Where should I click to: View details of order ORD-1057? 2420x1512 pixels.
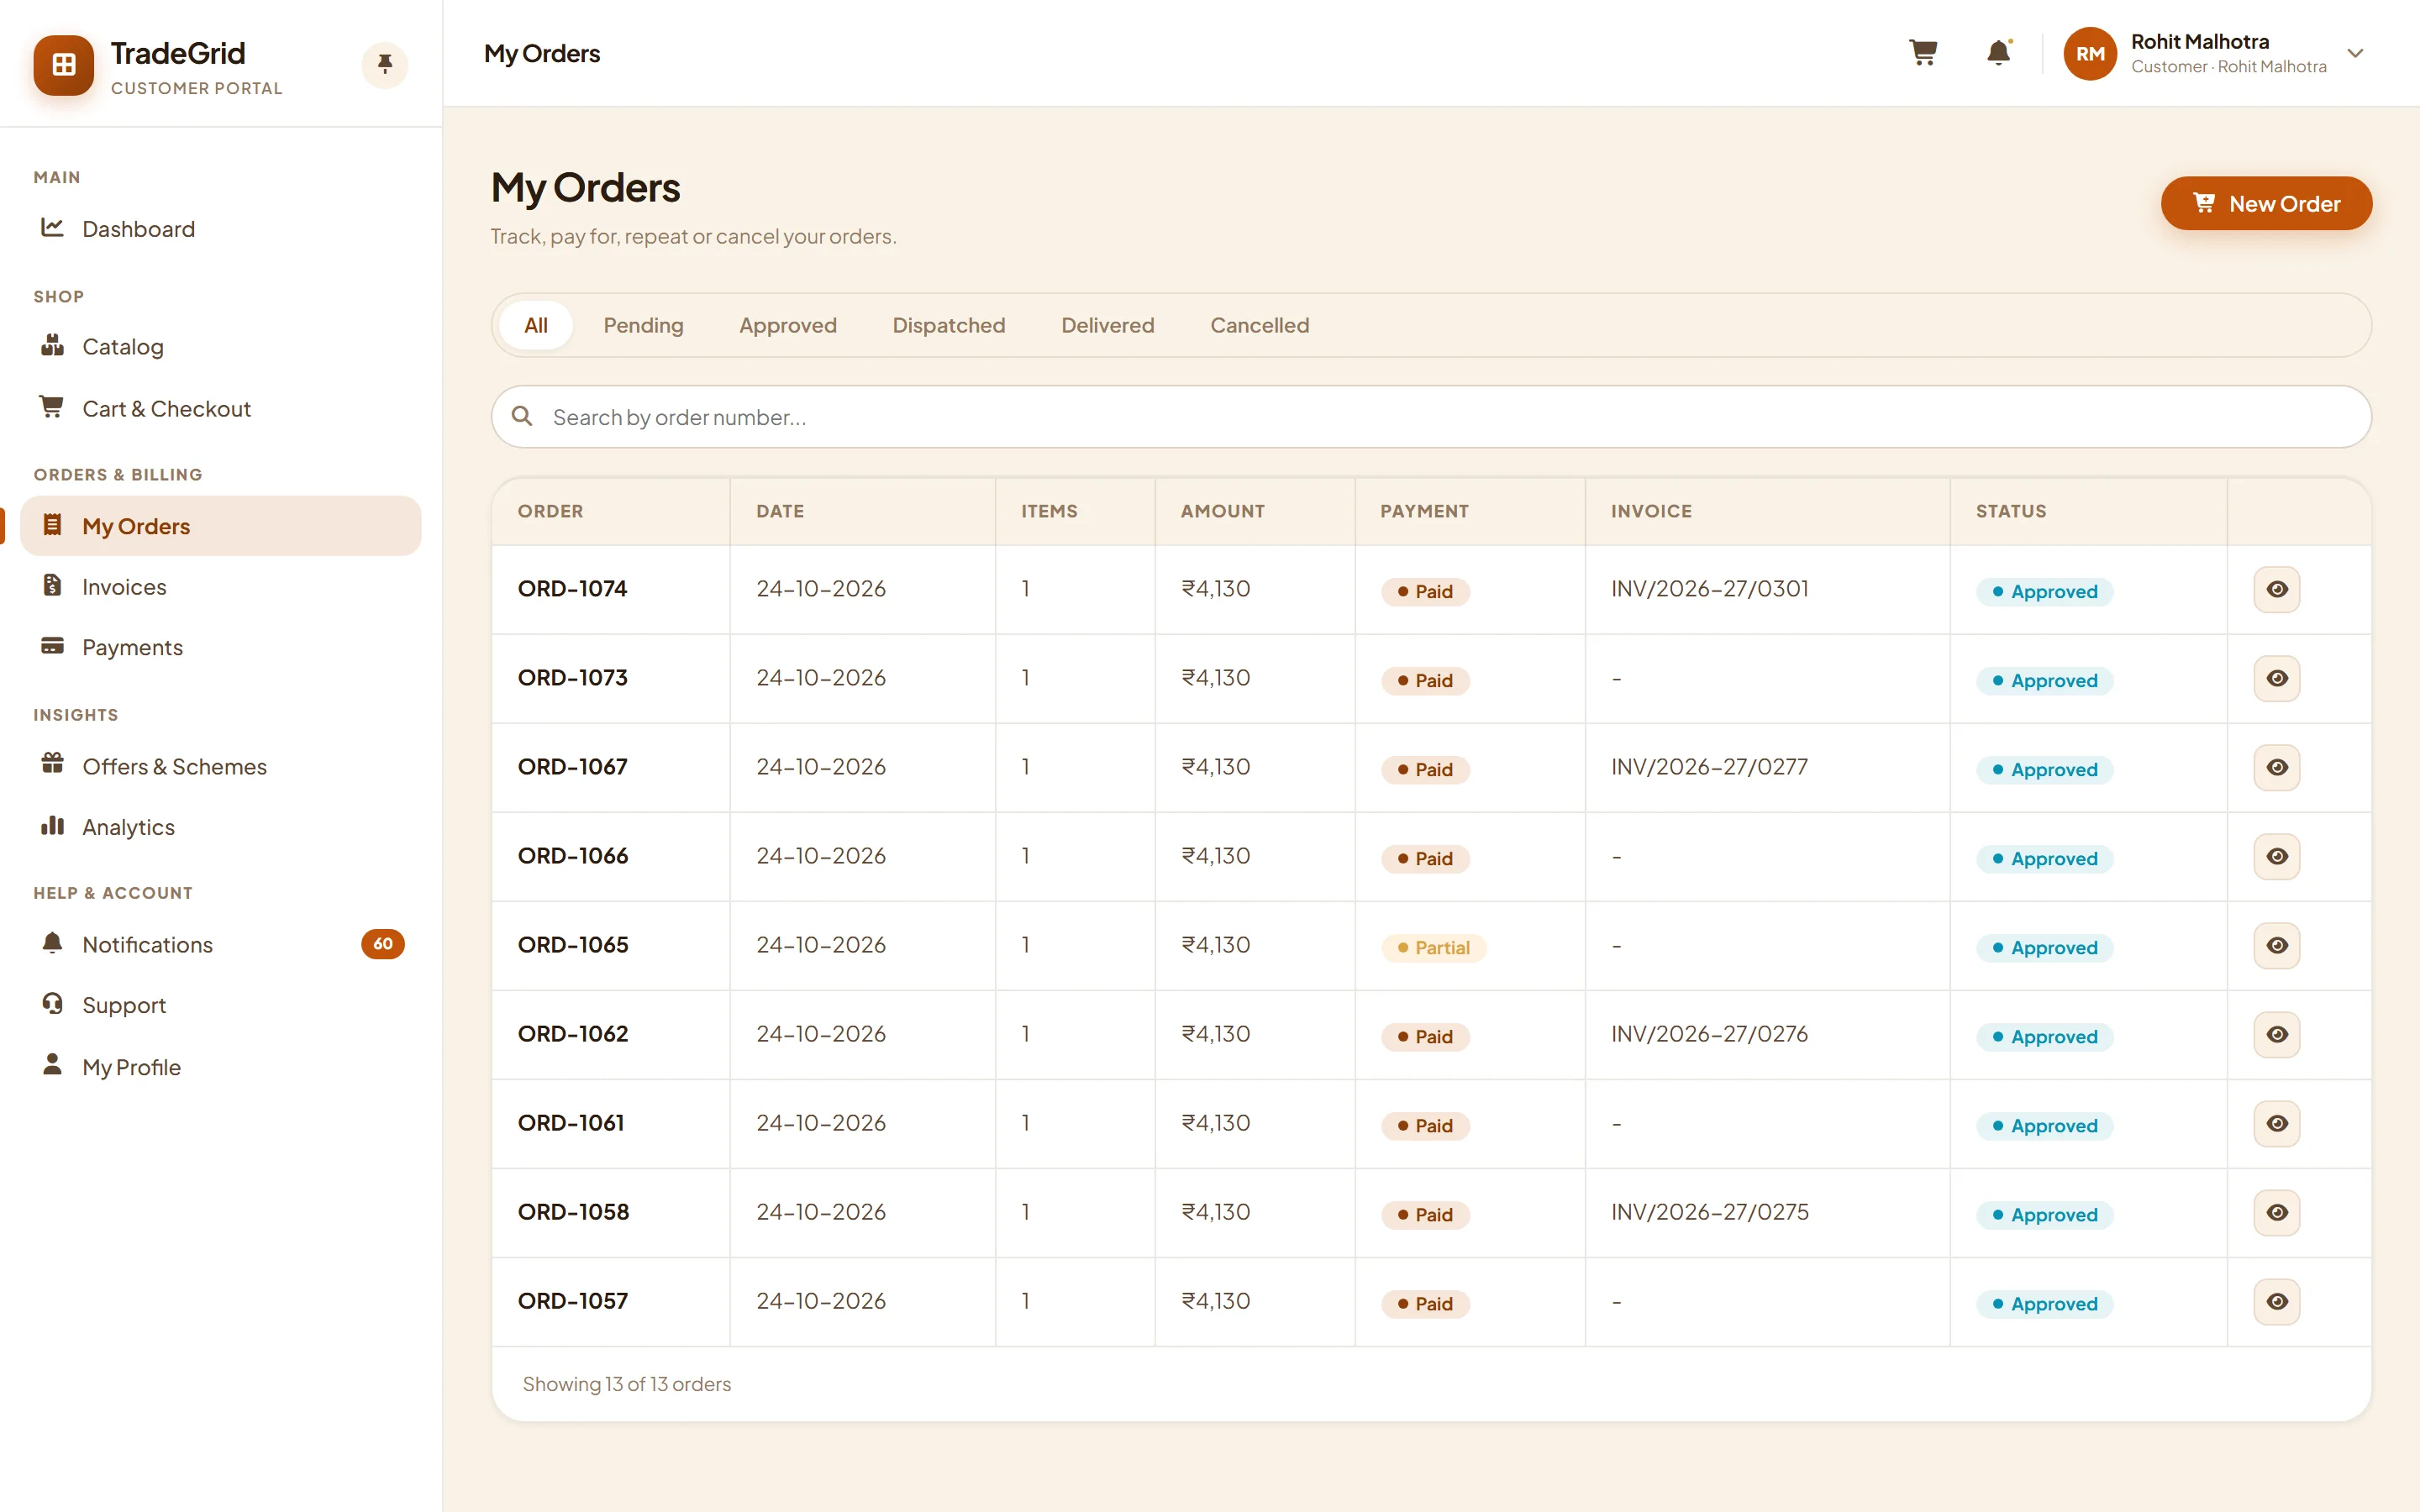pos(2277,1301)
